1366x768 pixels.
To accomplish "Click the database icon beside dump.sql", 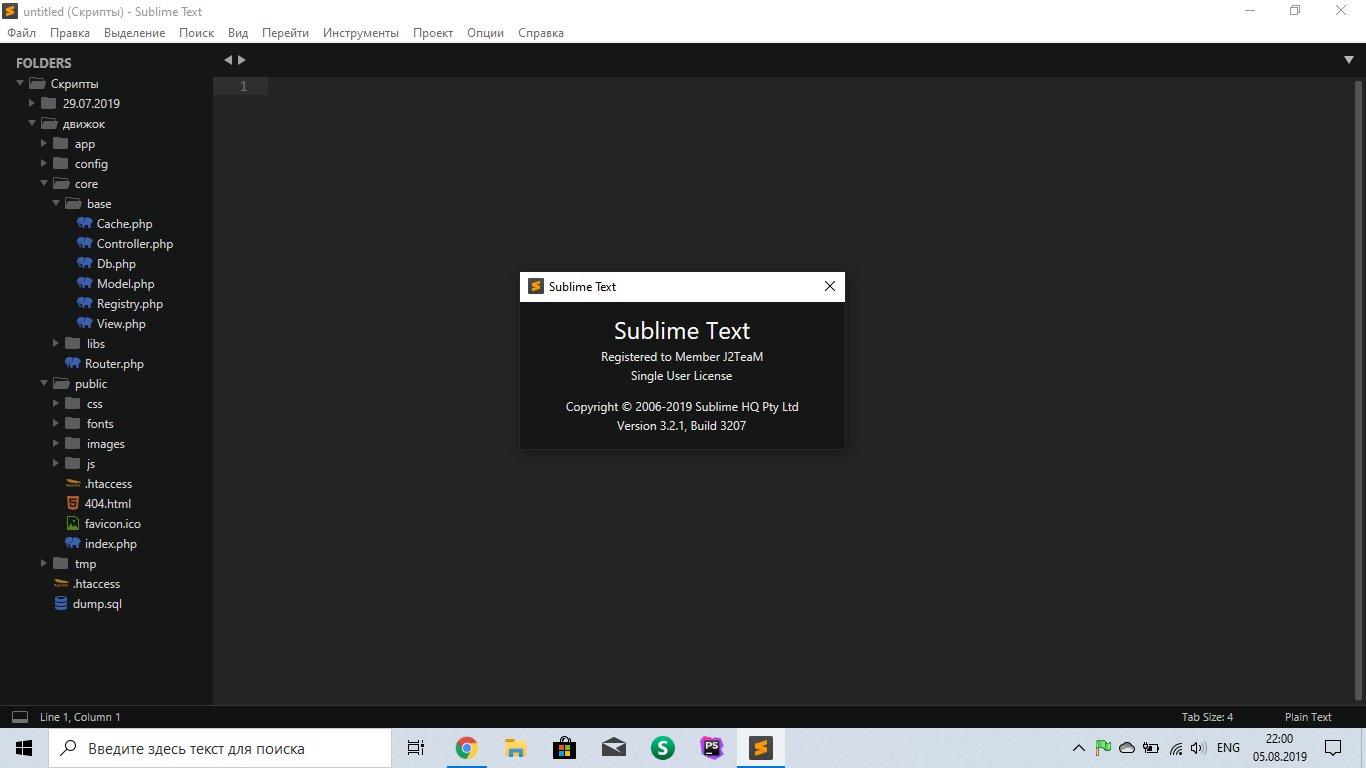I will tap(61, 604).
